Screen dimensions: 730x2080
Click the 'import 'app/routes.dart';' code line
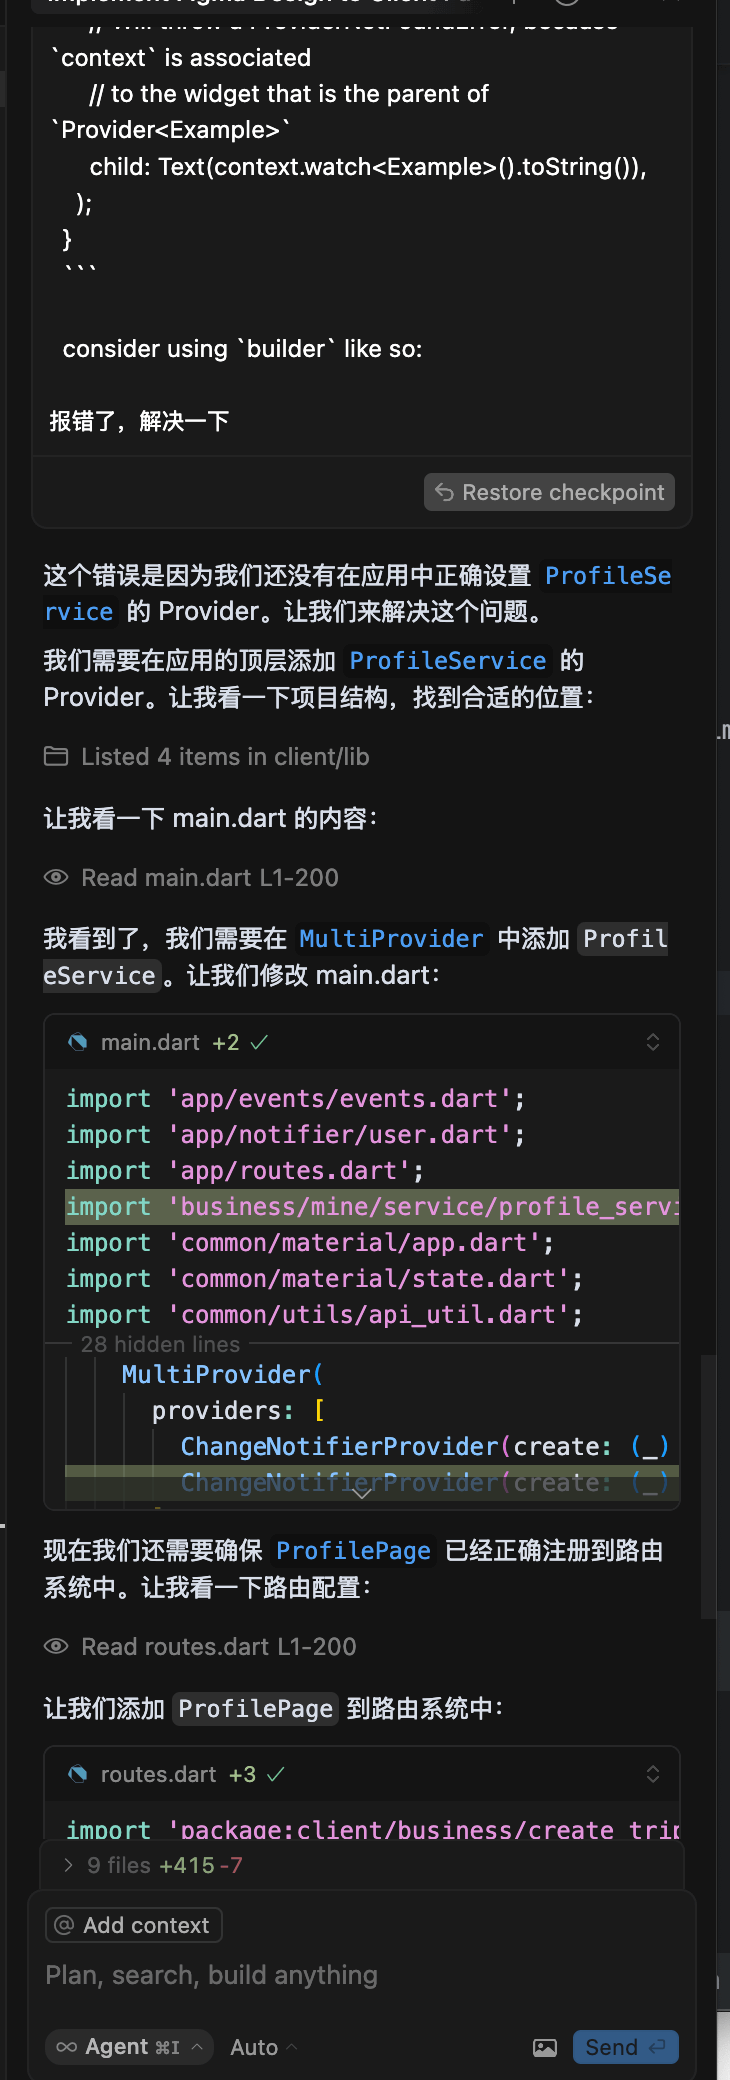(245, 1171)
